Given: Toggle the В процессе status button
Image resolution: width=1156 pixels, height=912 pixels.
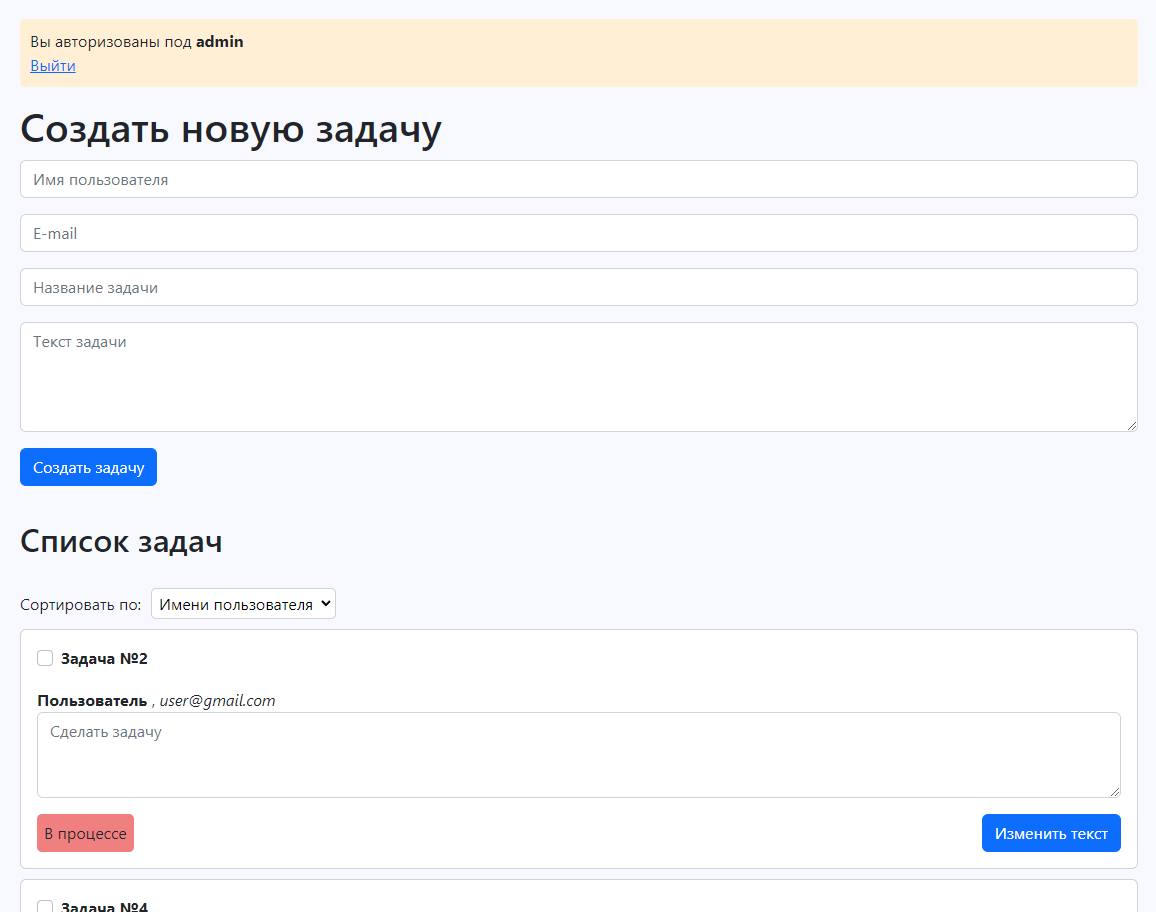Looking at the screenshot, I should click(x=85, y=833).
